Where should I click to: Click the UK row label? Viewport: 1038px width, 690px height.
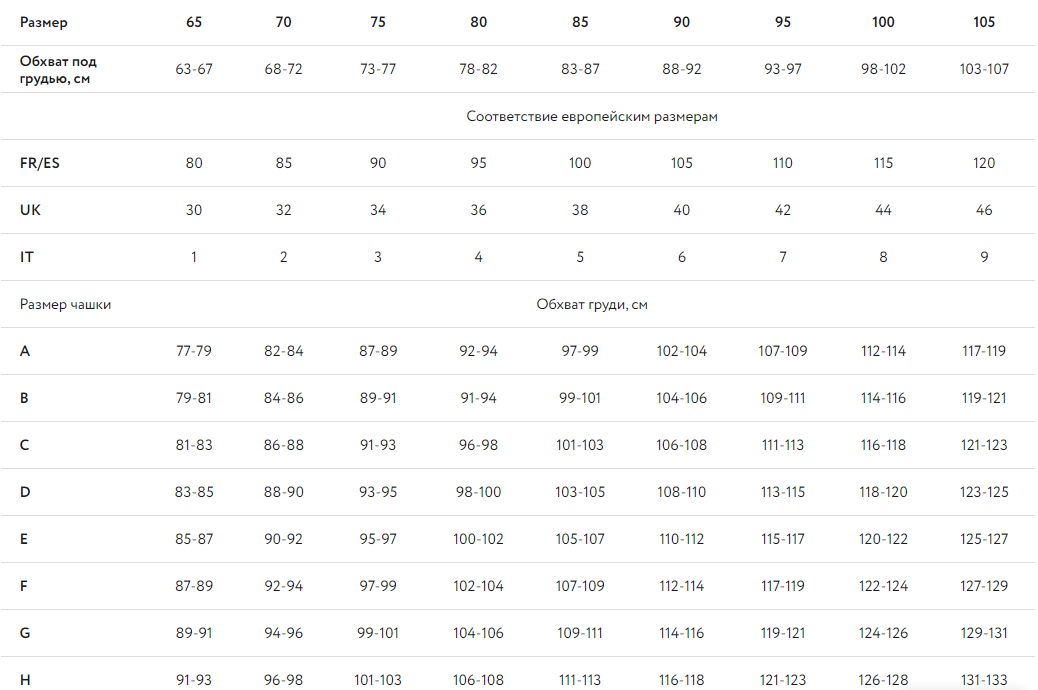coord(30,210)
